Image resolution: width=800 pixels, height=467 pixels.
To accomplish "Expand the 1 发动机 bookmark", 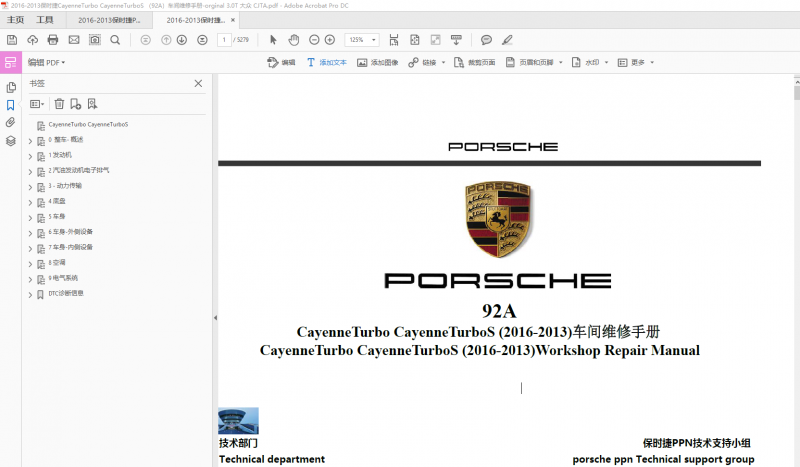I will click(x=30, y=156).
